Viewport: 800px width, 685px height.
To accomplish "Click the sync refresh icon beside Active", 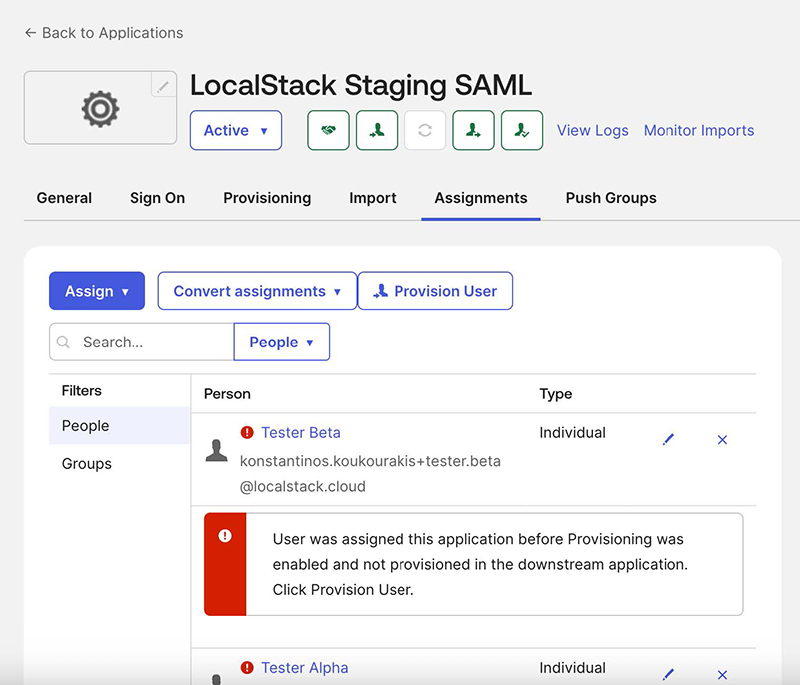I will click(x=425, y=130).
